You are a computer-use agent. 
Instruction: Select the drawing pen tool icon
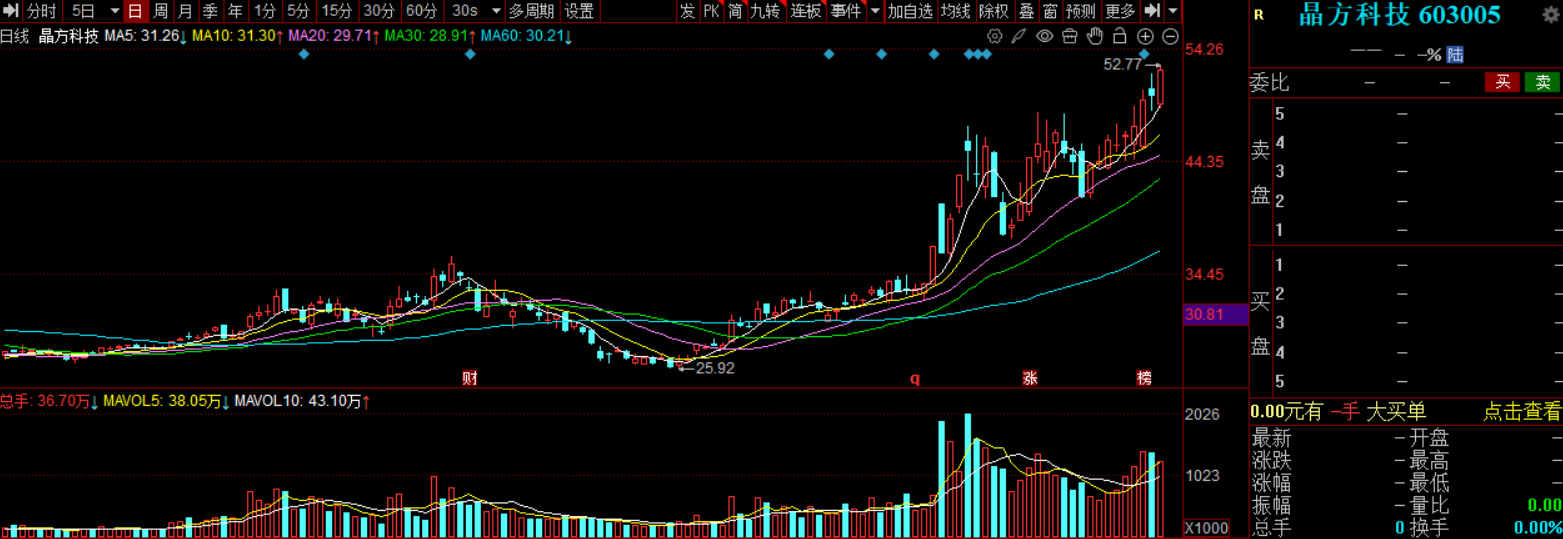click(x=1019, y=36)
